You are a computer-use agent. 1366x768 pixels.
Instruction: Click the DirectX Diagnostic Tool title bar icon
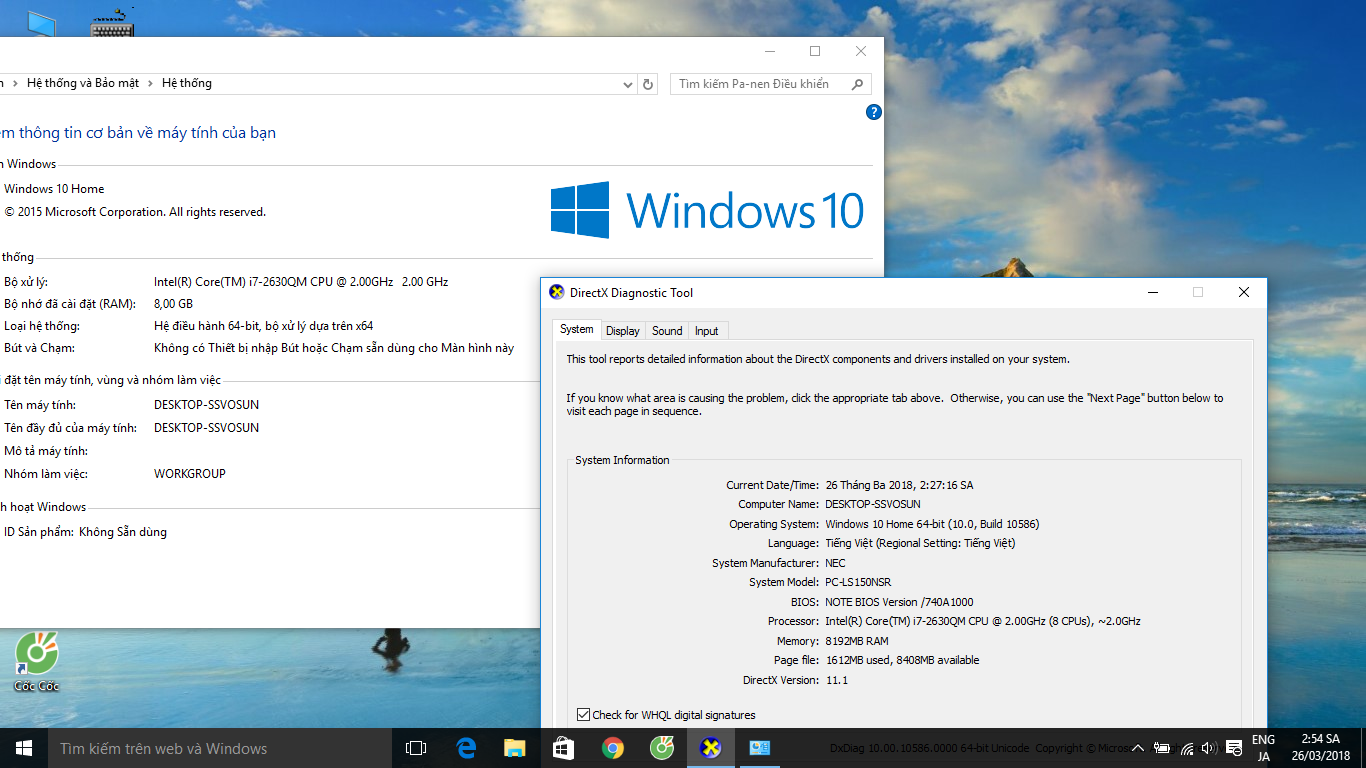557,292
